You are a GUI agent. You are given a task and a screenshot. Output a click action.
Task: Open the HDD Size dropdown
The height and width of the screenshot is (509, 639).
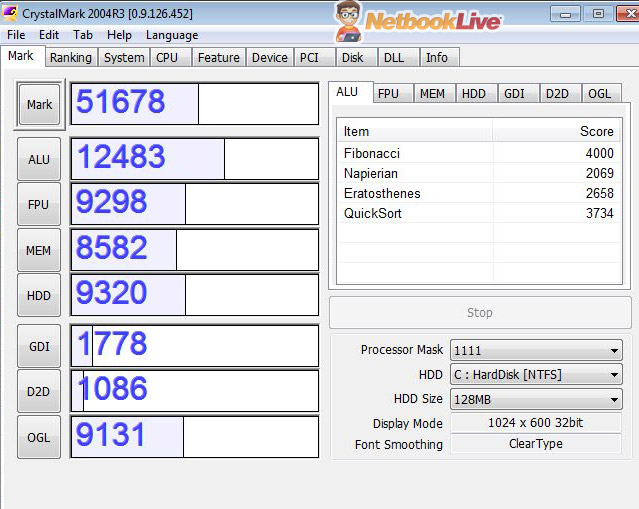click(536, 399)
